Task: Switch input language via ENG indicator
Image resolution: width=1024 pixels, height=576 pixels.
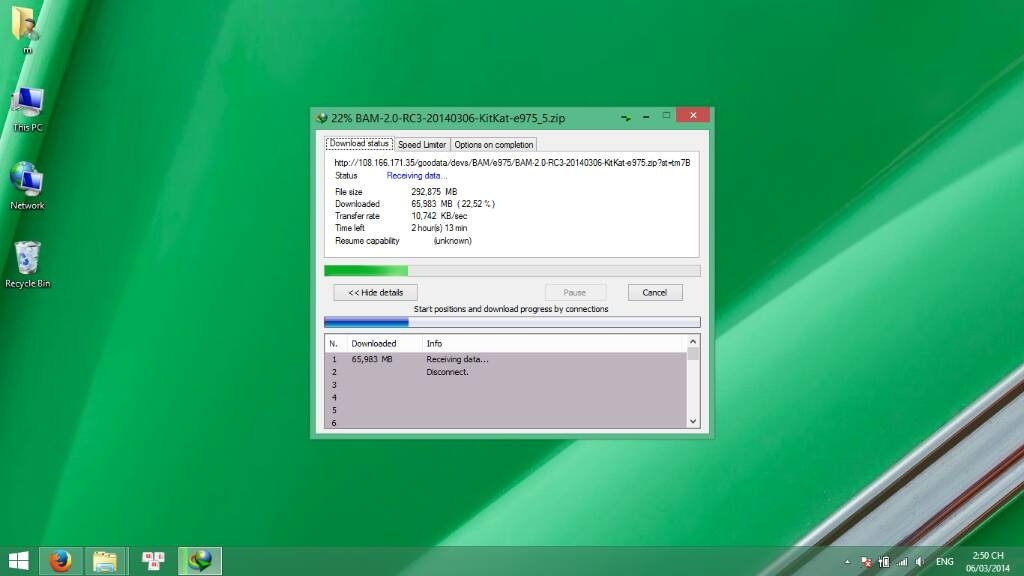Action: [x=944, y=562]
